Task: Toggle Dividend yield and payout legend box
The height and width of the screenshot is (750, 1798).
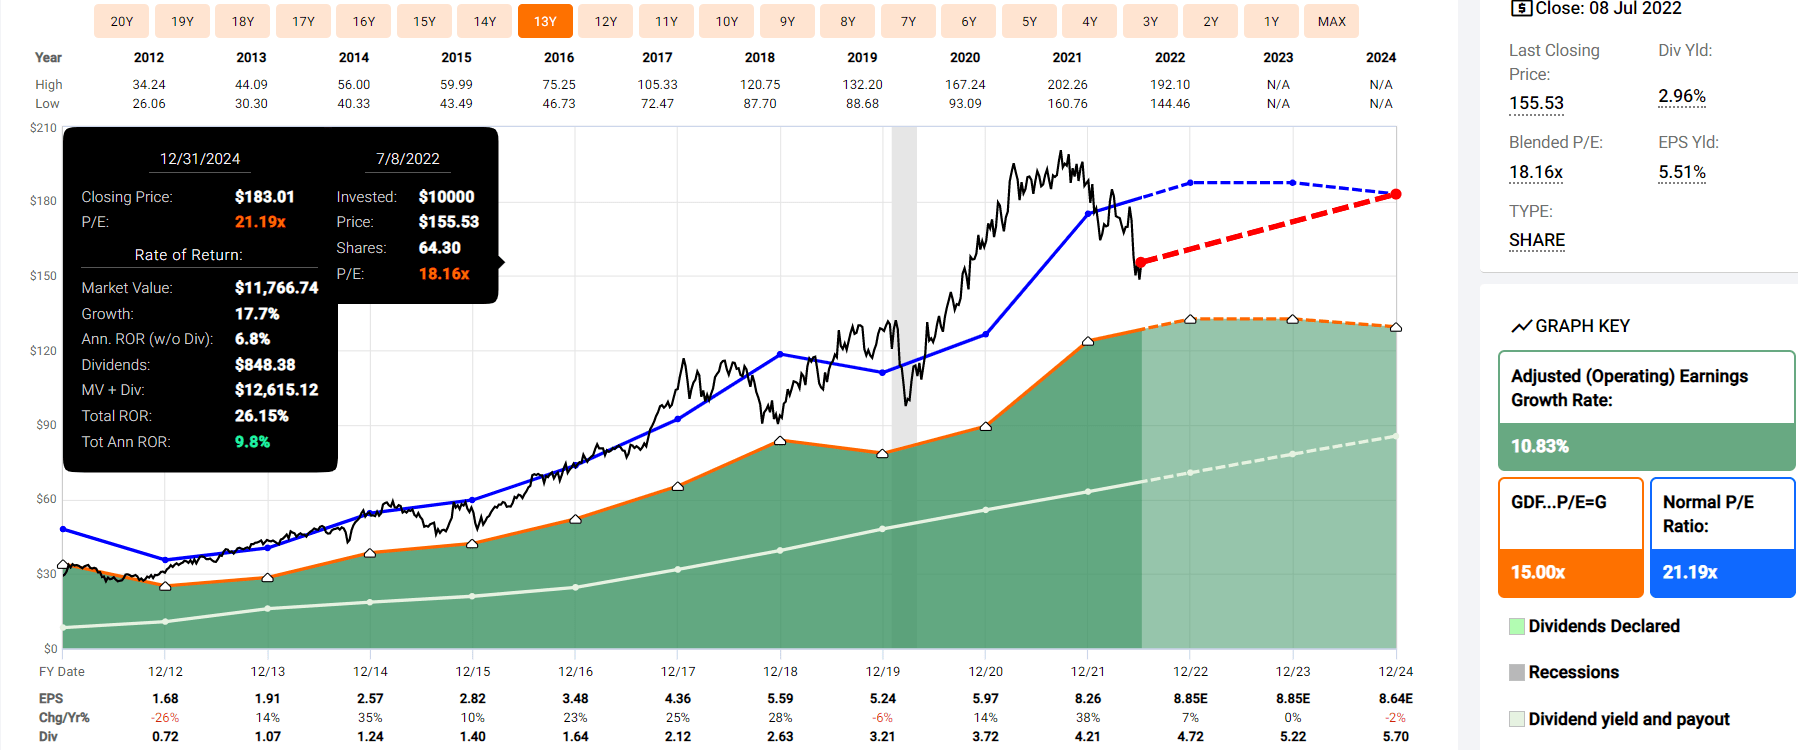Action: pyautogui.click(x=1517, y=719)
